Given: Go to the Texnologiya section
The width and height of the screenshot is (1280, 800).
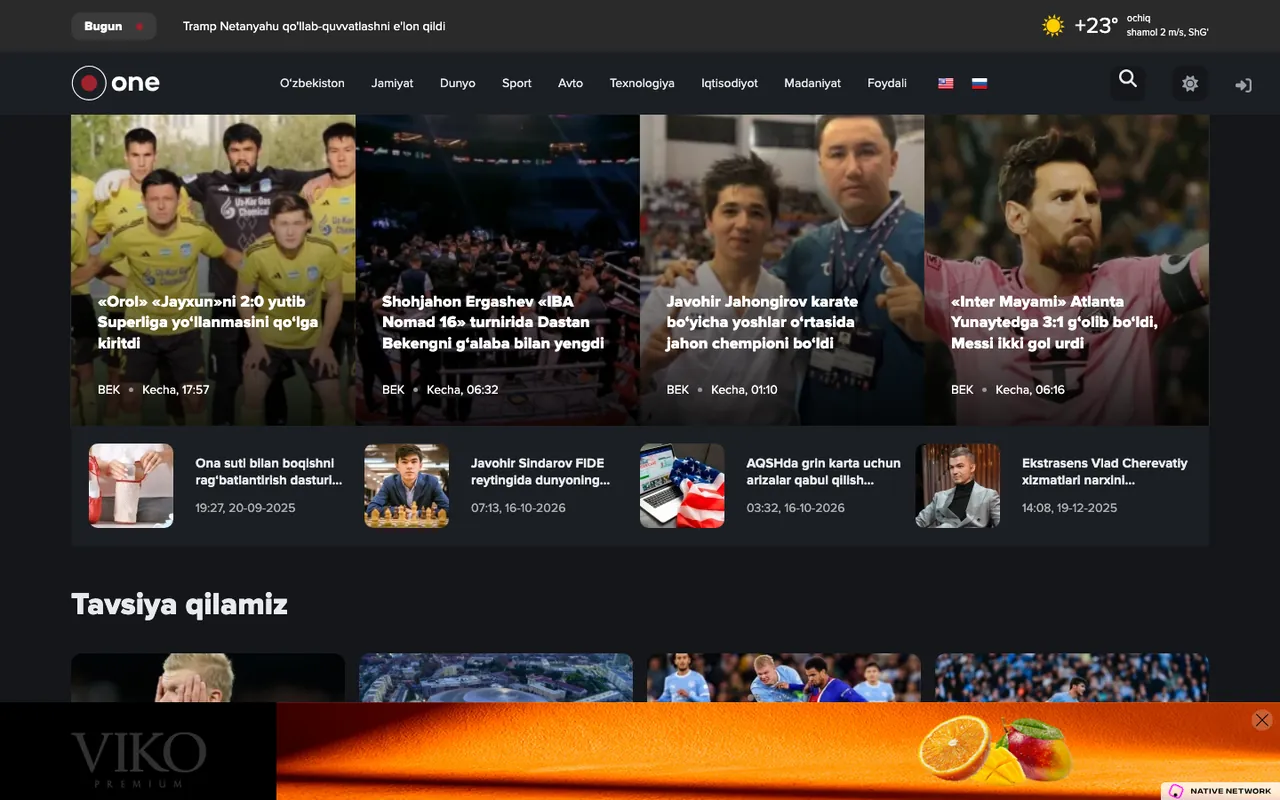Looking at the screenshot, I should point(642,83).
